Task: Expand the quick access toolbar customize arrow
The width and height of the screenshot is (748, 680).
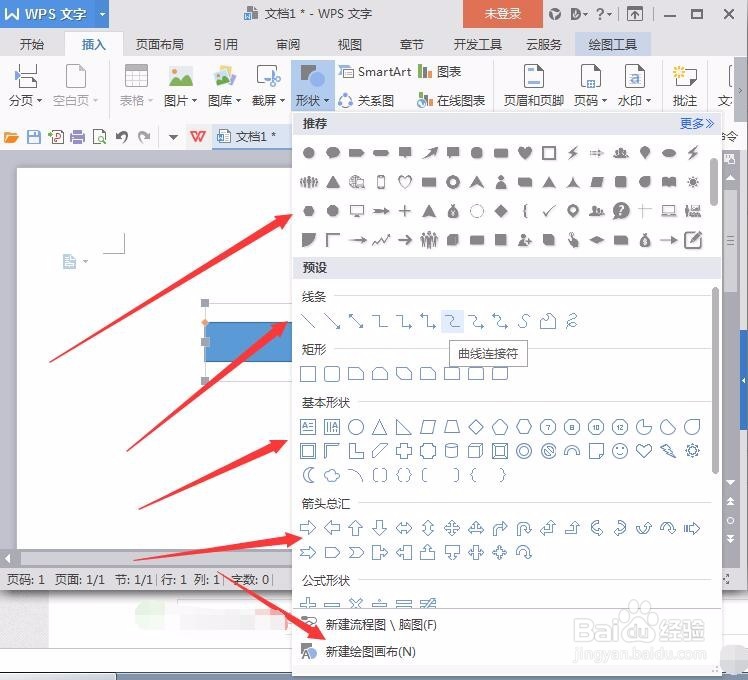Action: tap(173, 137)
